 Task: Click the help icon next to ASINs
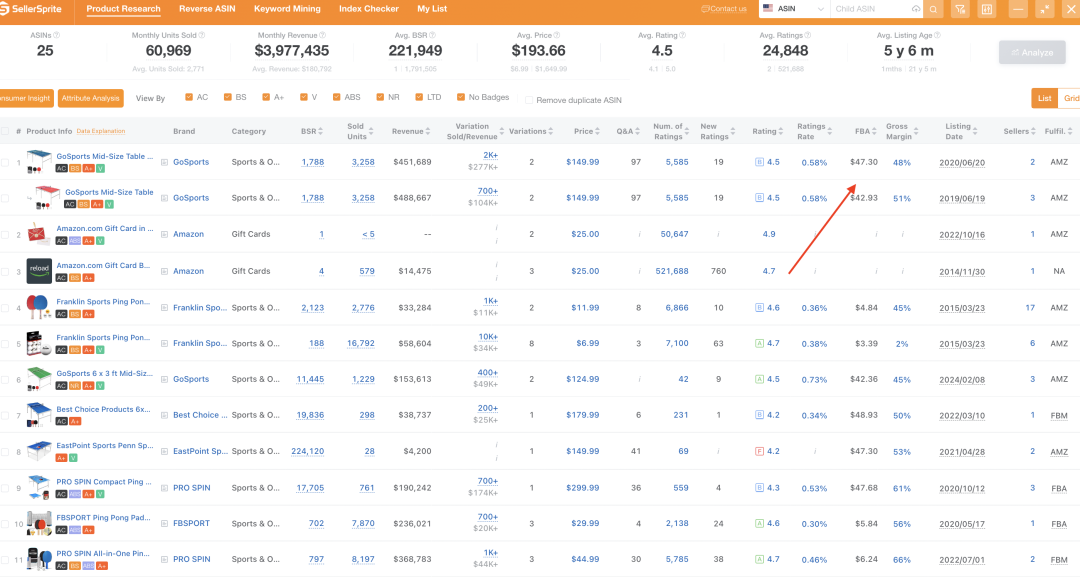(x=56, y=35)
